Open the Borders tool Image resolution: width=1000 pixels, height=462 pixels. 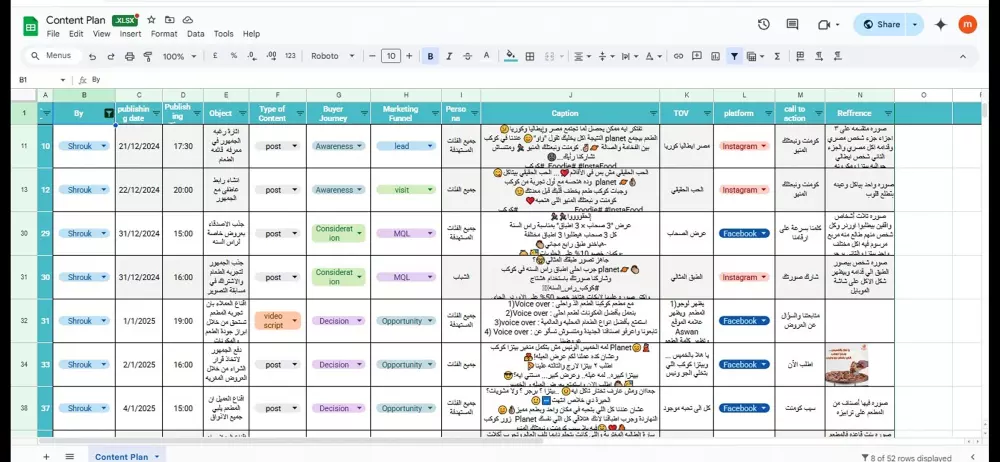(529, 56)
